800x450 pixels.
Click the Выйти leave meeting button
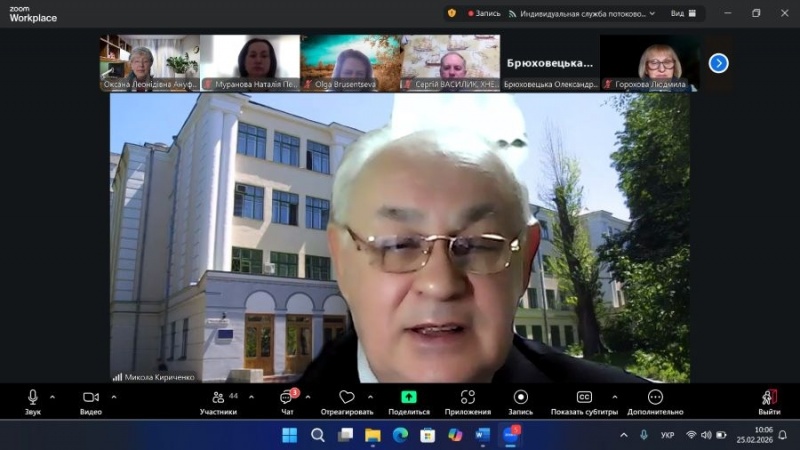(x=769, y=398)
